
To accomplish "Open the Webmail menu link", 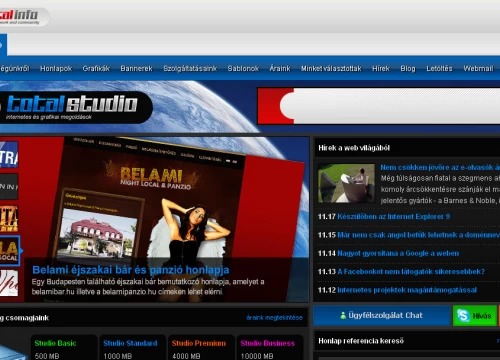I will coord(478,68).
